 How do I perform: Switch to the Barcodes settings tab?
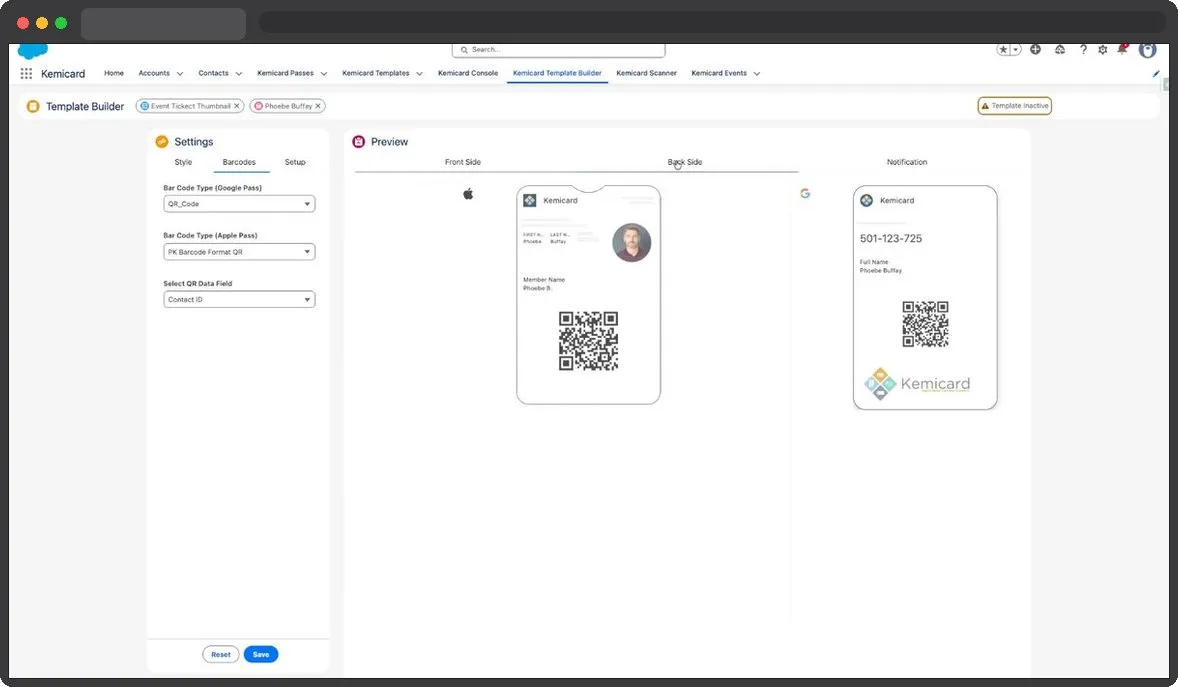click(239, 162)
